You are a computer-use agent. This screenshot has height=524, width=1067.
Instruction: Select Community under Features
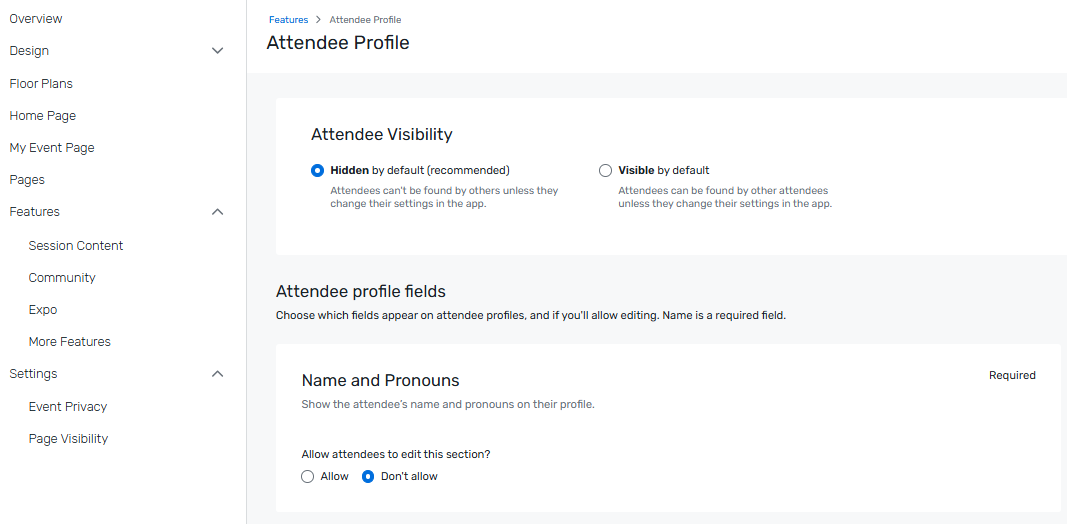(x=62, y=278)
